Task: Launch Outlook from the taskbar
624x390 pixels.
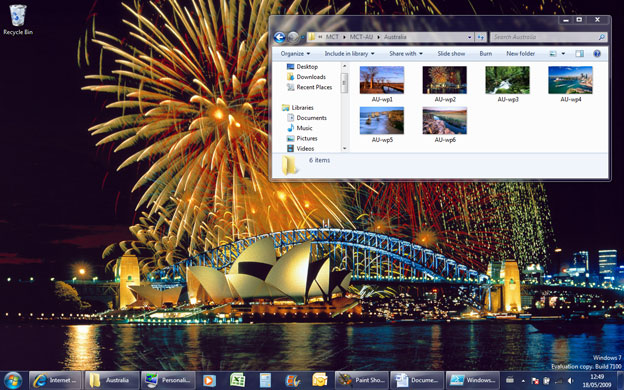Action: (320, 380)
